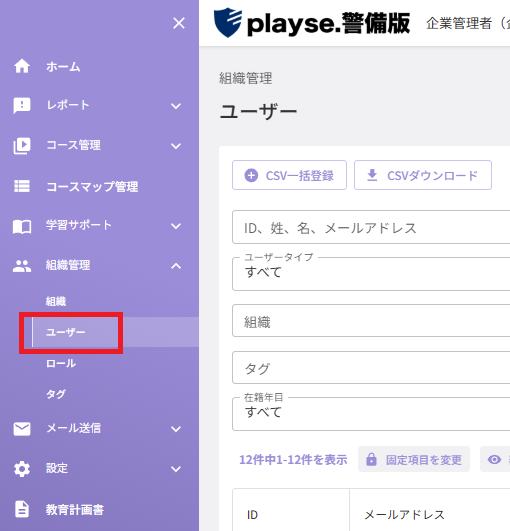Click the 組織 filter field
Viewport: 510px width, 531px height.
pyautogui.click(x=371, y=321)
